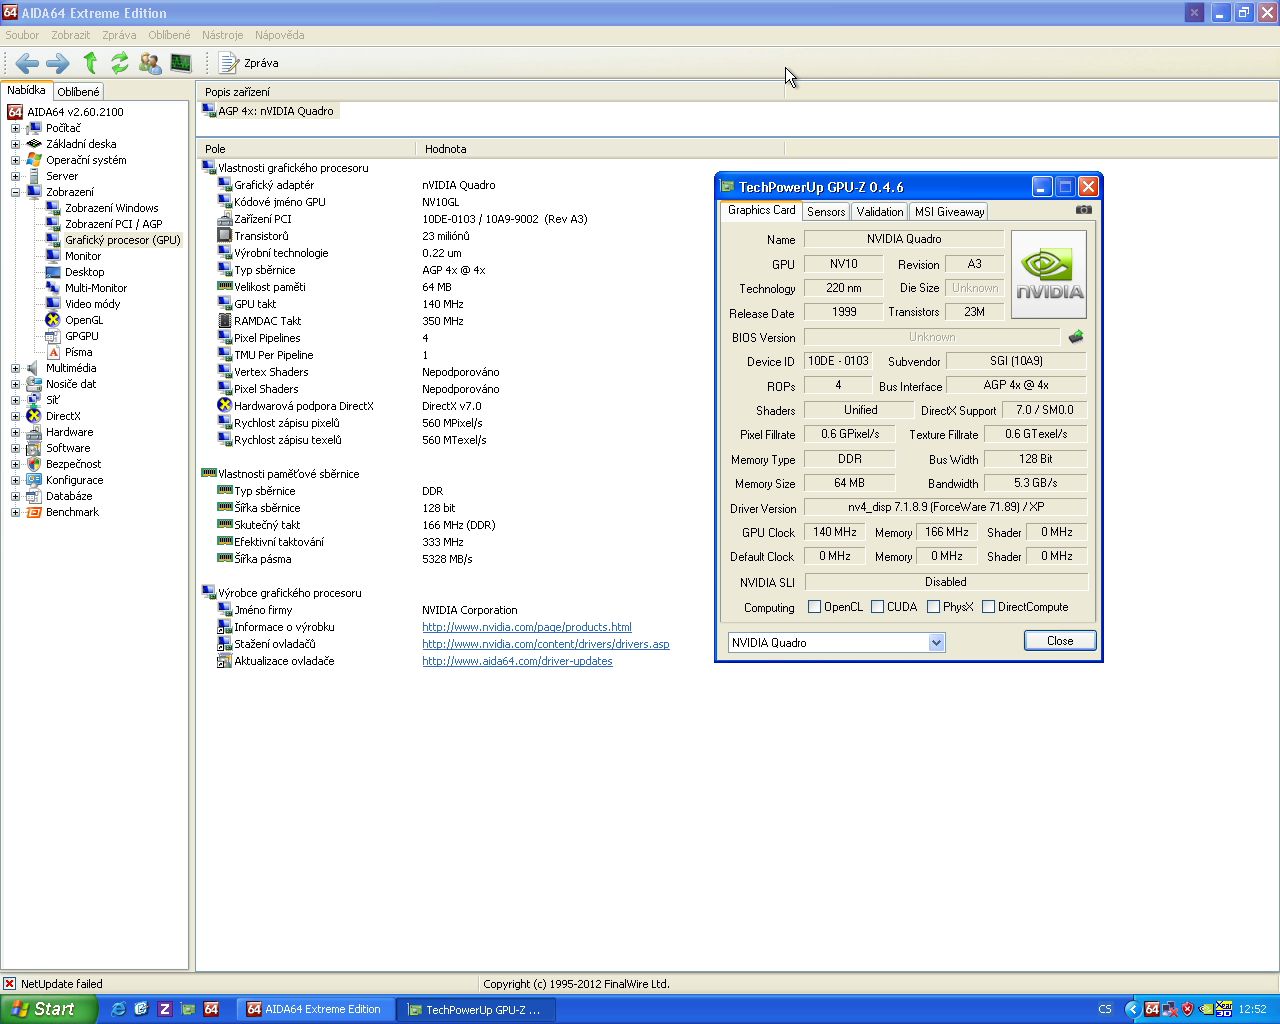1280x1024 pixels.
Task: Click the Hodnota column header
Action: tap(600, 149)
